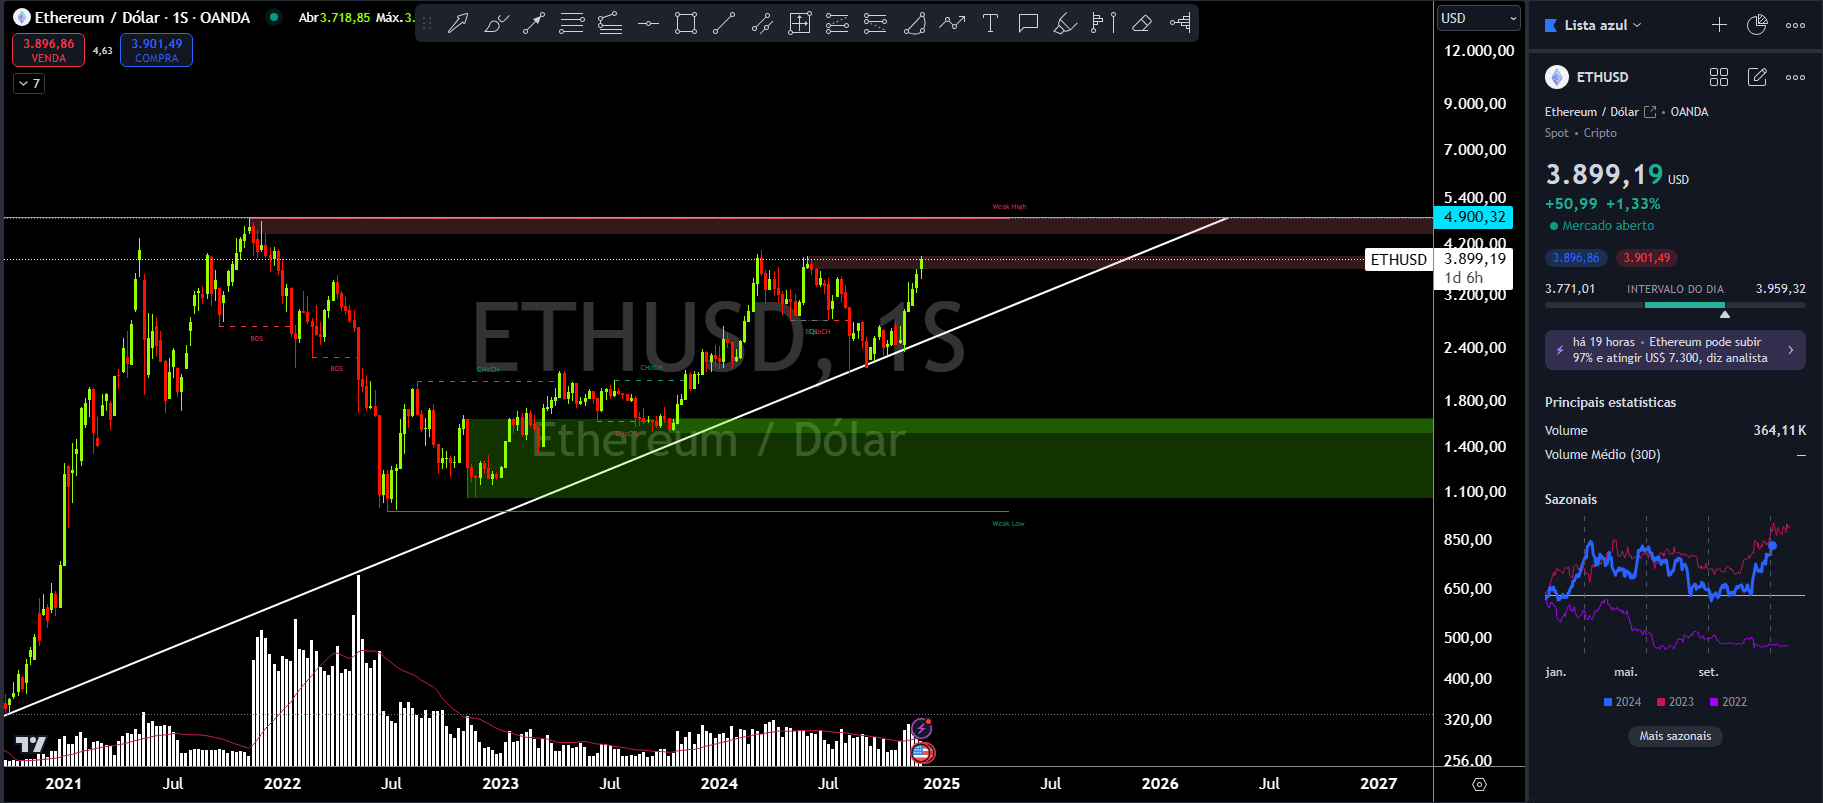Viewport: 1823px width, 803px height.
Task: Select the callout comment tool
Action: 1028,23
